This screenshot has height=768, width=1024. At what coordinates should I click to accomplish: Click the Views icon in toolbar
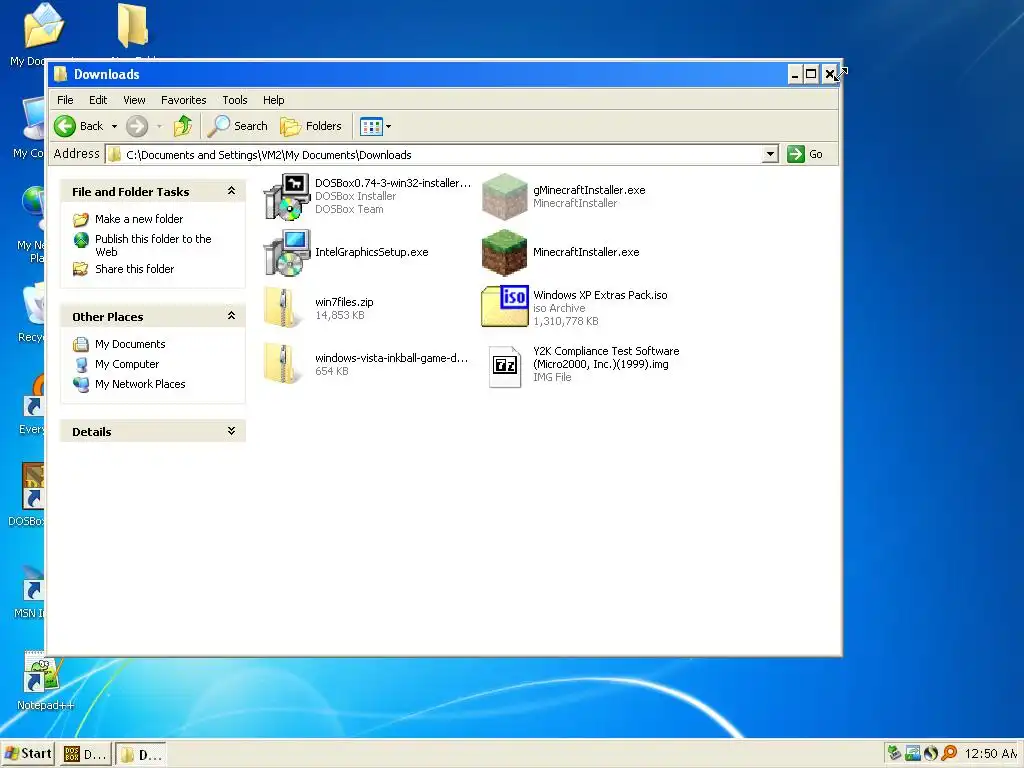click(x=371, y=127)
